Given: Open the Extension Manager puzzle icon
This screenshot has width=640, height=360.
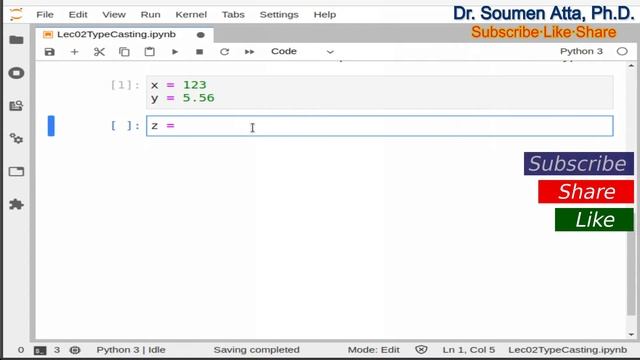Looking at the screenshot, I should pos(16,204).
